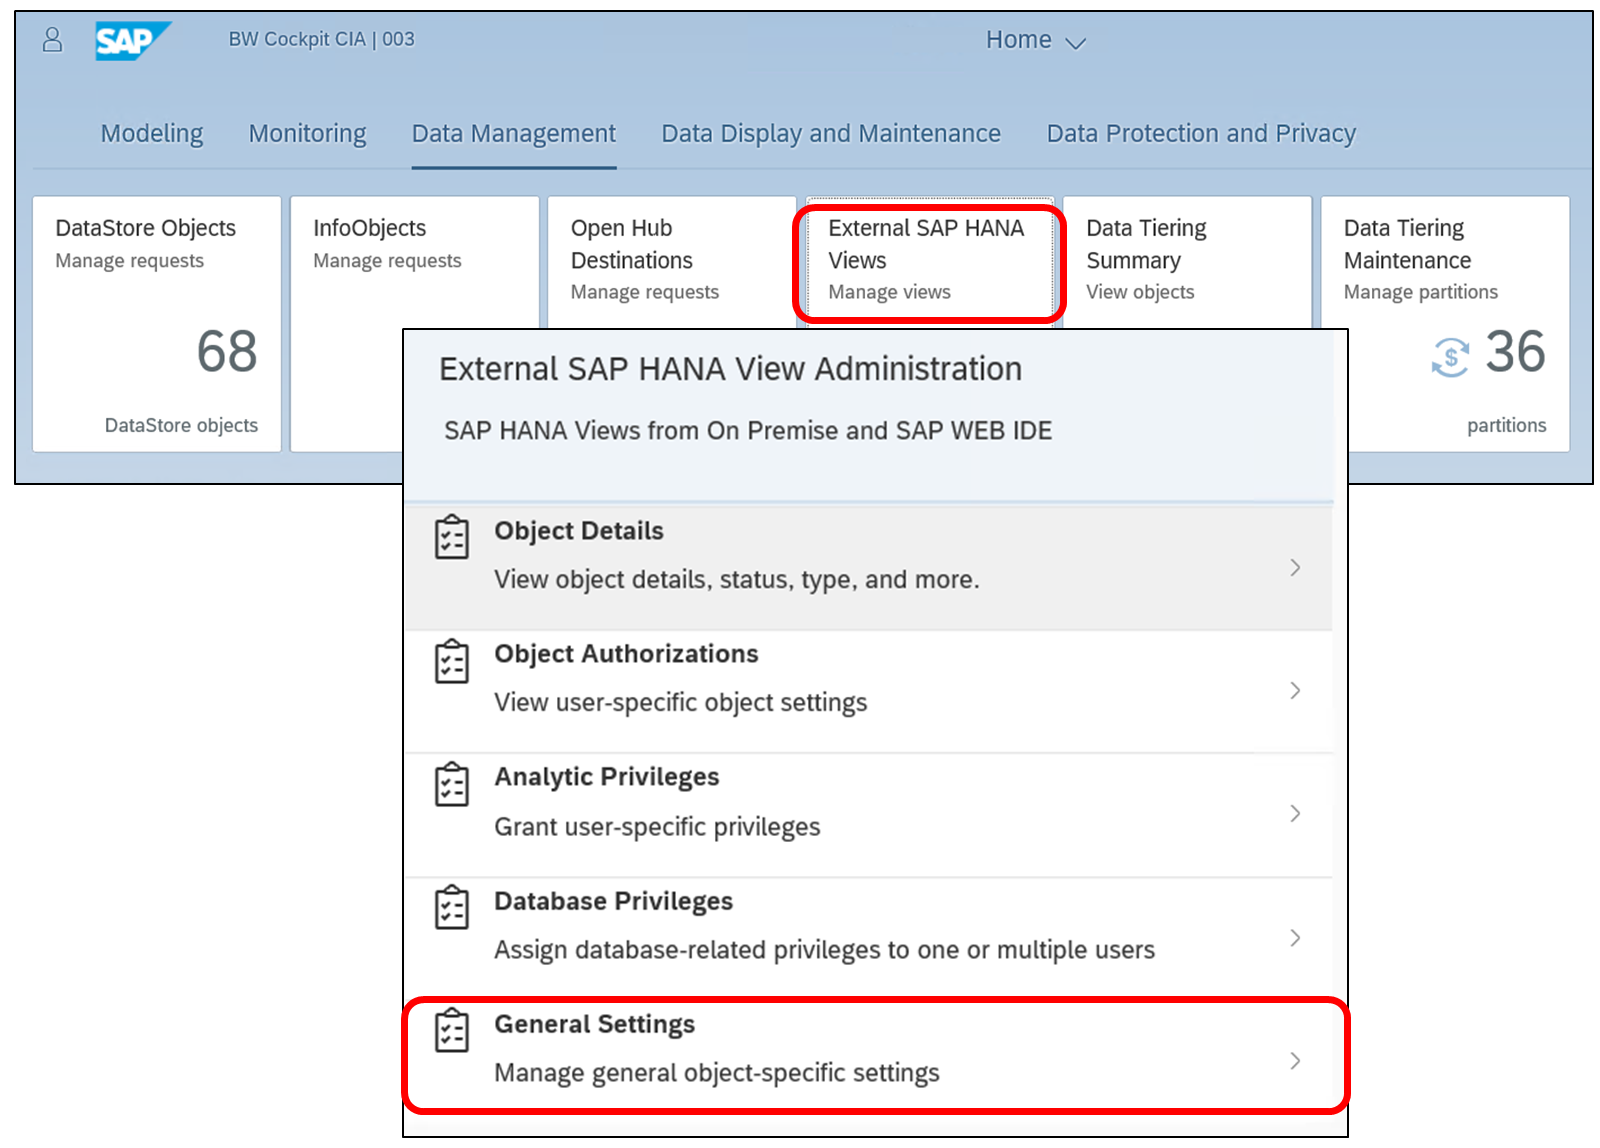1600x1148 pixels.
Task: Open the External SAP HANA Views tile
Action: (x=930, y=262)
